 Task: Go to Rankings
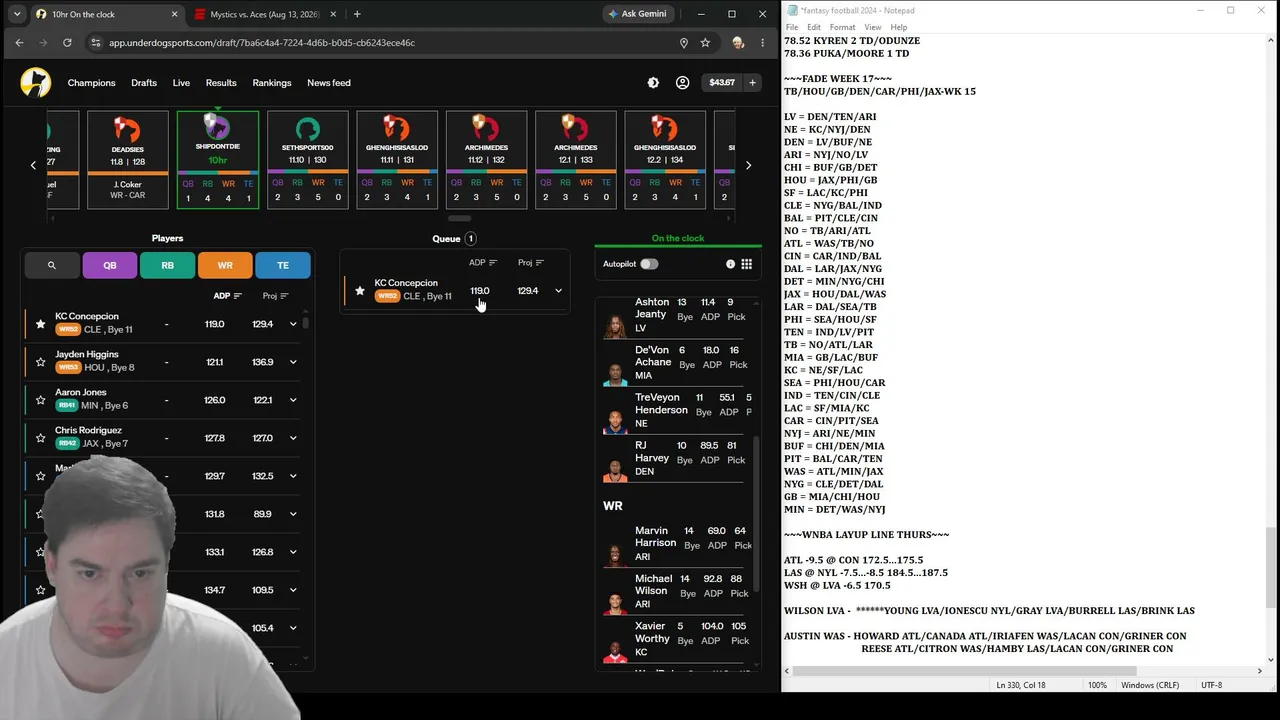coord(272,83)
